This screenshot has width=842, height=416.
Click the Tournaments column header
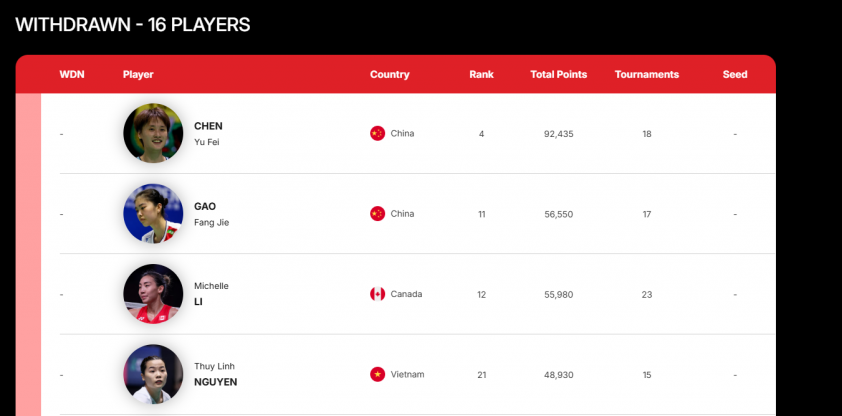(x=646, y=75)
